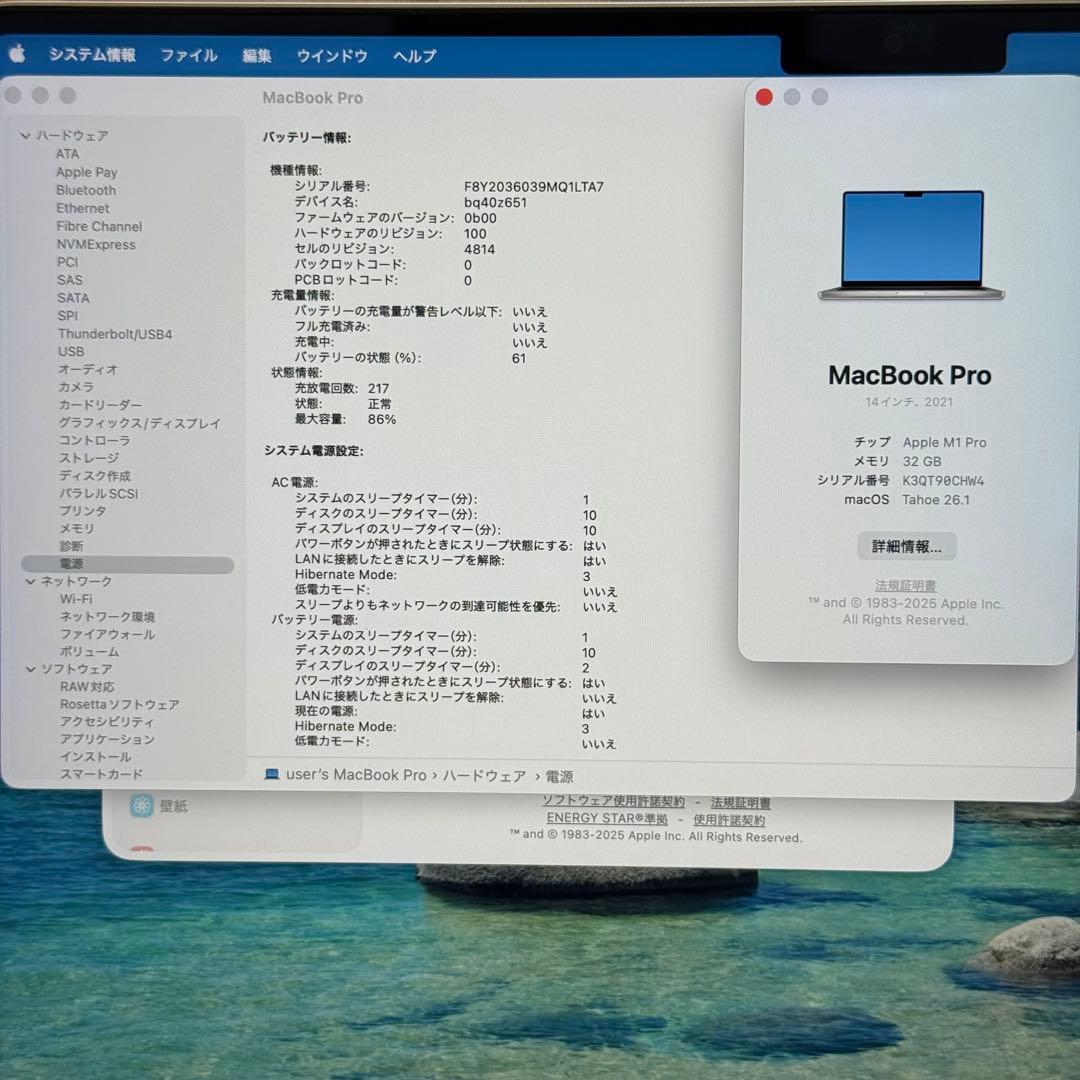Click the computer icon in path bar
This screenshot has width=1080, height=1080.
(272, 774)
